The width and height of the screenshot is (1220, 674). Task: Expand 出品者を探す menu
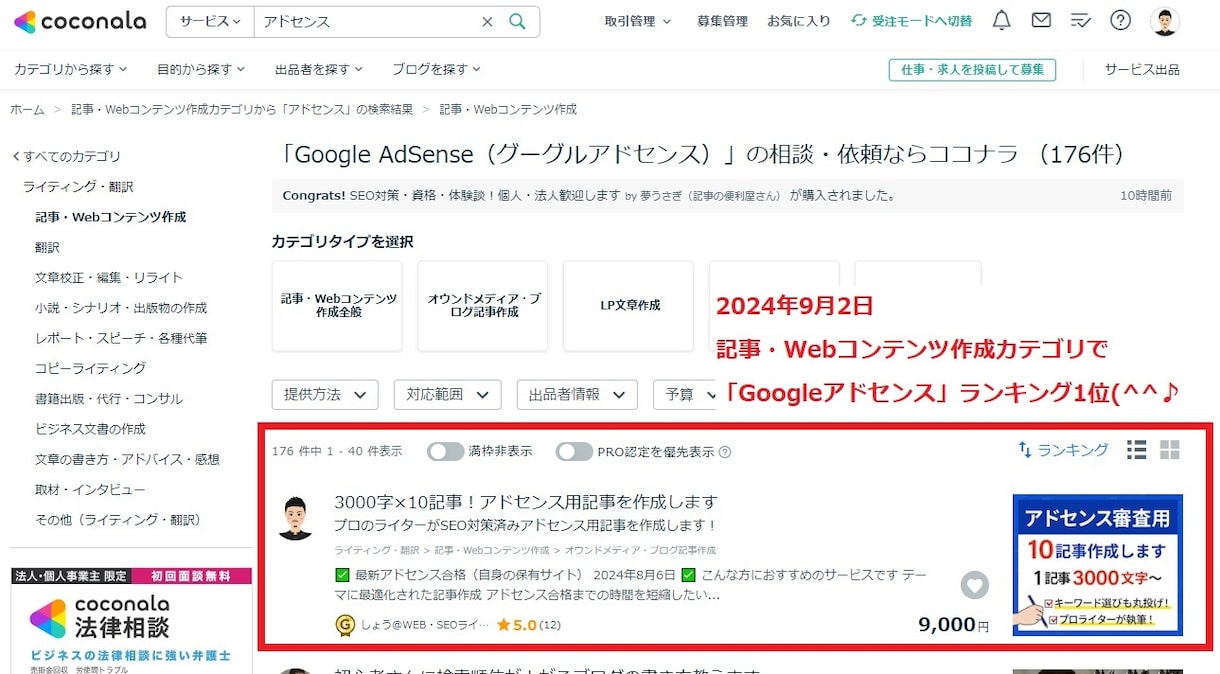pyautogui.click(x=319, y=69)
